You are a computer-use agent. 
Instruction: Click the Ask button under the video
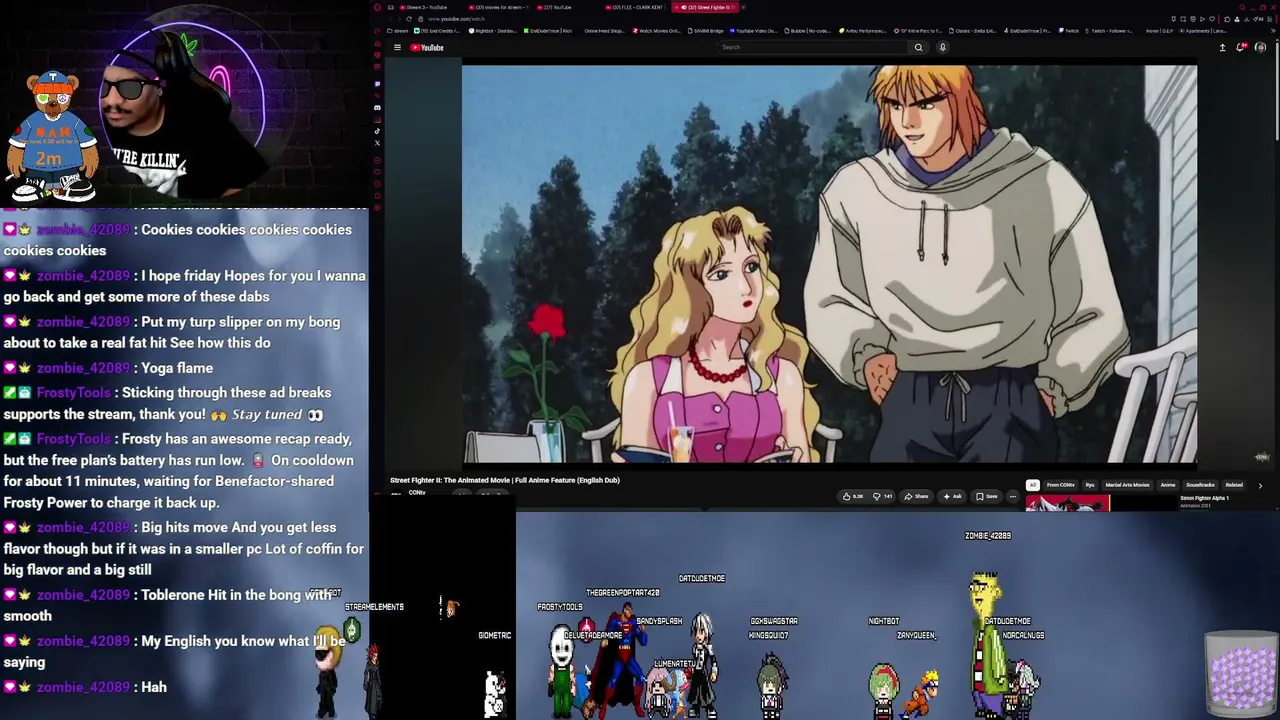952,496
